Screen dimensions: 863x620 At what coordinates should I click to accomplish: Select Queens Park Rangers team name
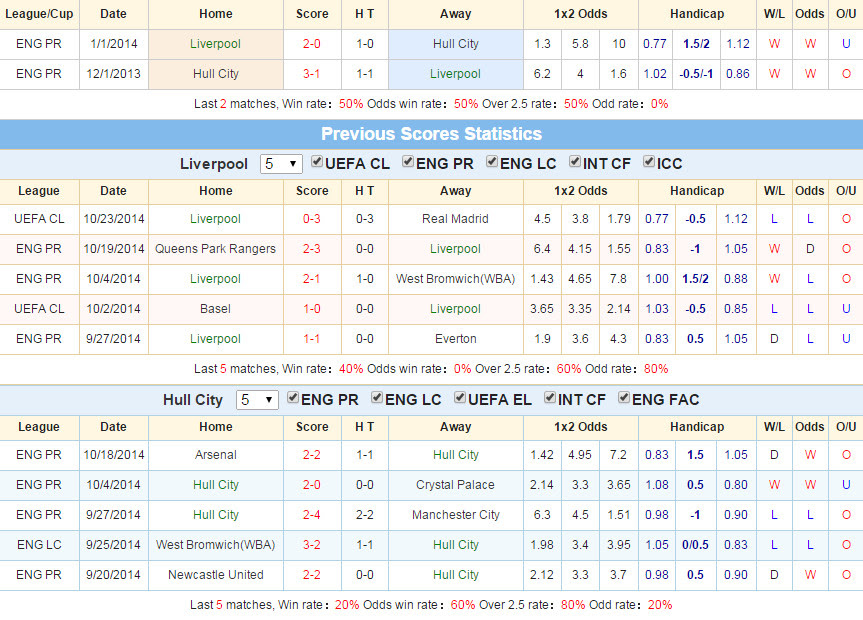(x=215, y=249)
